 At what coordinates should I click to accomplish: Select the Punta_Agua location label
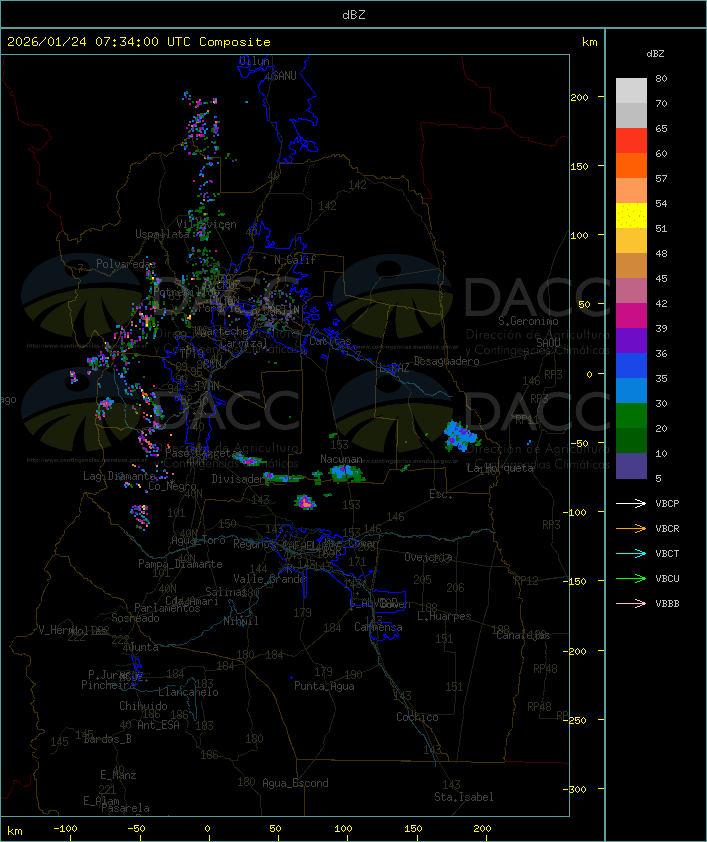[323, 686]
